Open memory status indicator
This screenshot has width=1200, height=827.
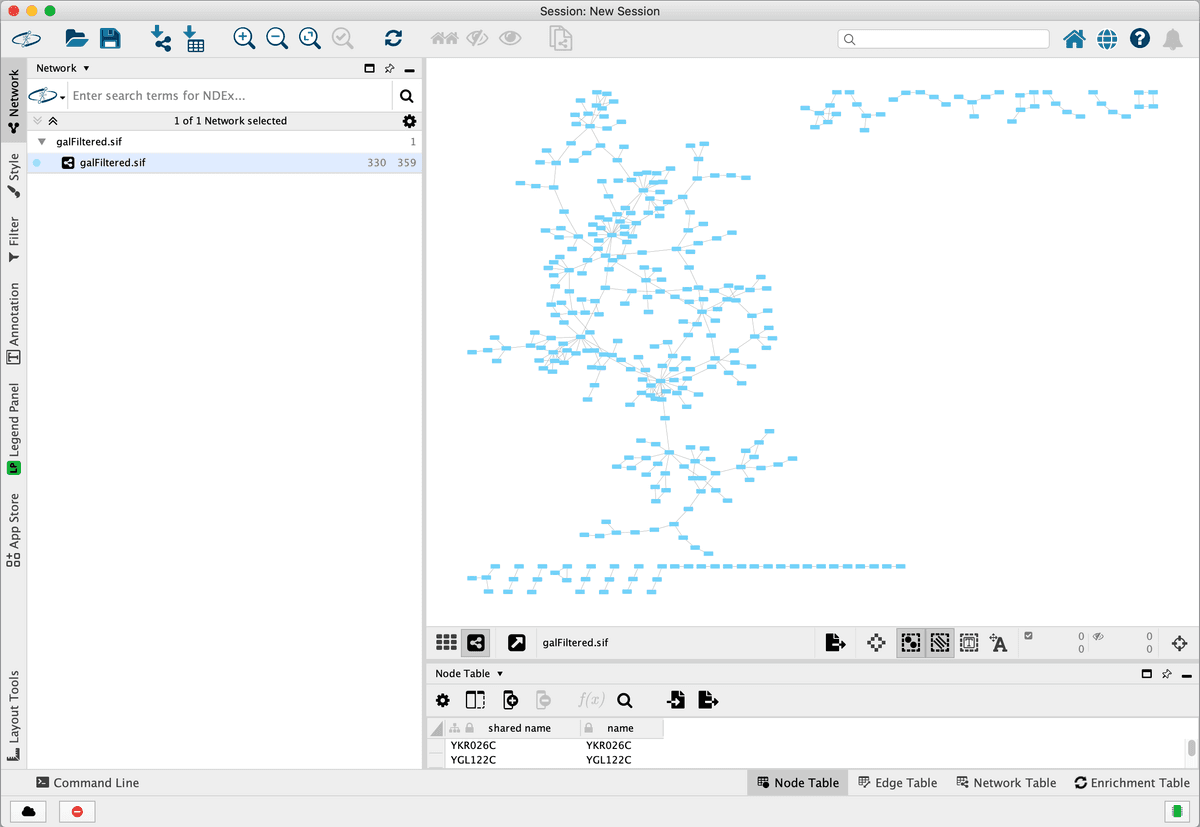(x=1175, y=811)
